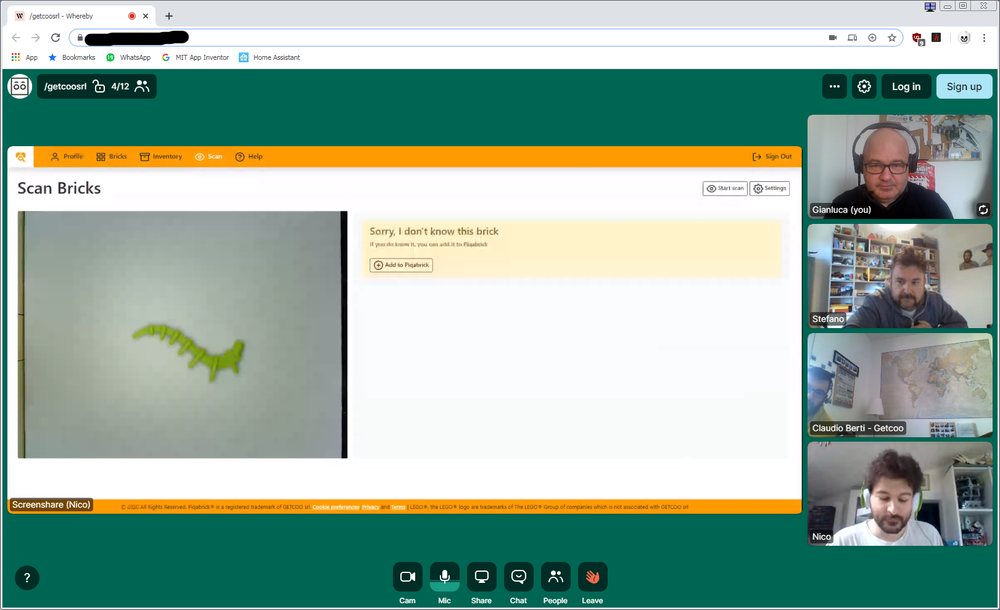Viewport: 1000px width, 610px height.
Task: Mute the microphone with Mic button
Action: [445, 577]
